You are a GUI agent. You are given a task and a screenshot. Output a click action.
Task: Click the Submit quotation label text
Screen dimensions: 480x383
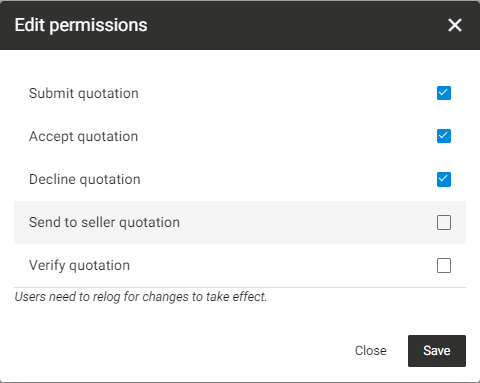[84, 93]
